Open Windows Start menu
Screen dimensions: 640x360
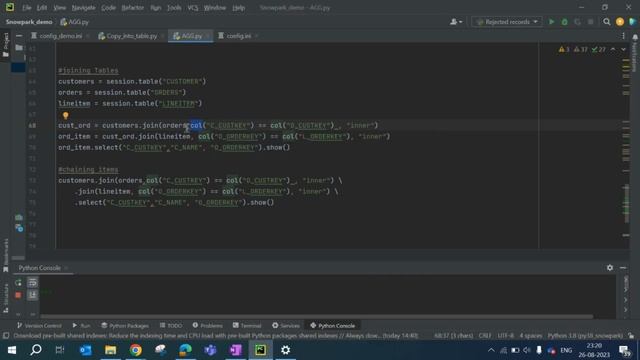coord(12,350)
